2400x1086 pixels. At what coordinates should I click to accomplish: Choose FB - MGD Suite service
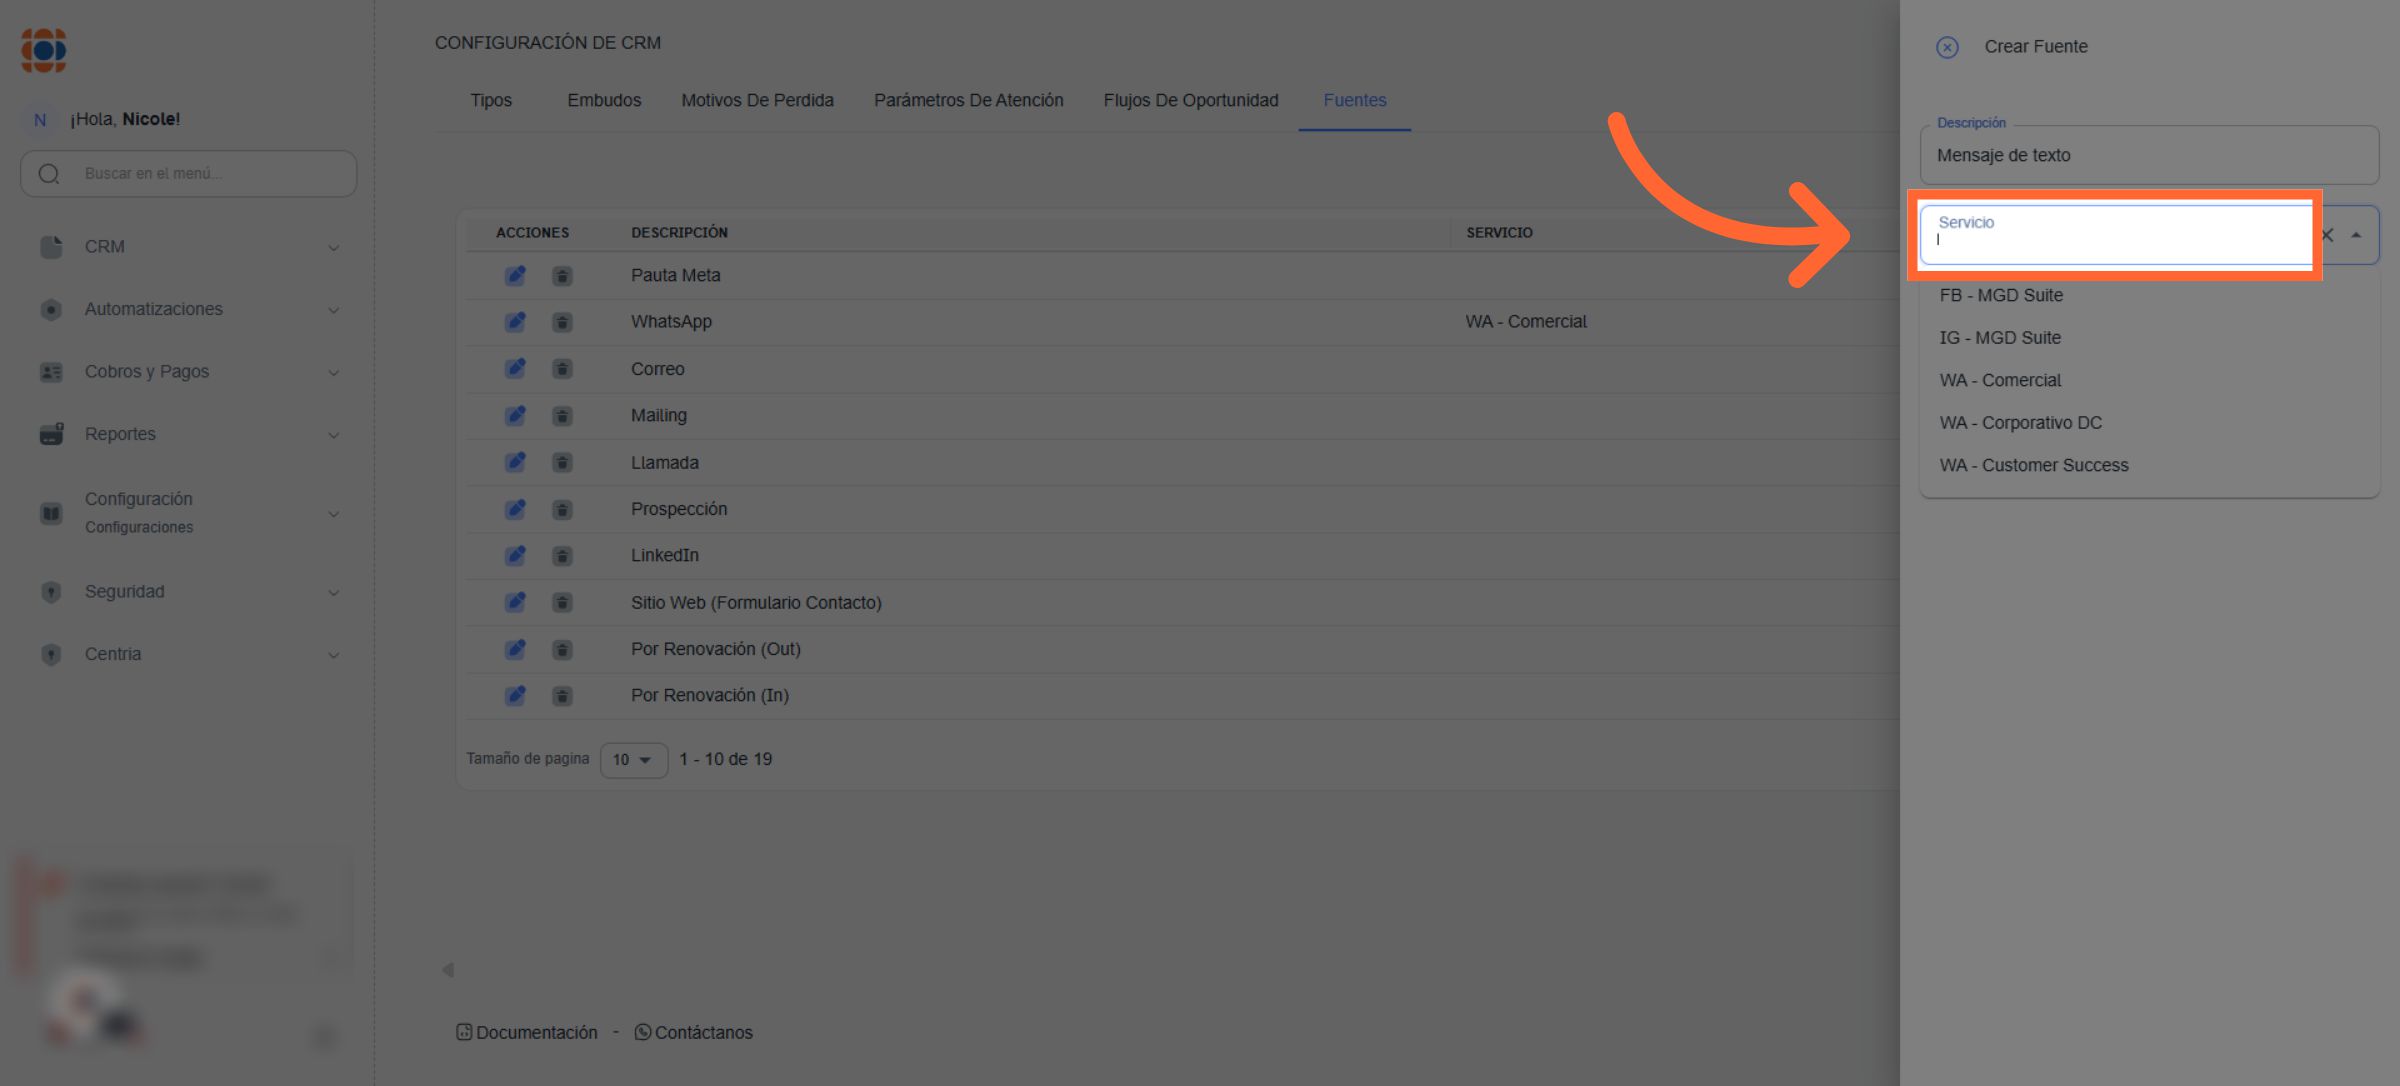pyautogui.click(x=2001, y=295)
